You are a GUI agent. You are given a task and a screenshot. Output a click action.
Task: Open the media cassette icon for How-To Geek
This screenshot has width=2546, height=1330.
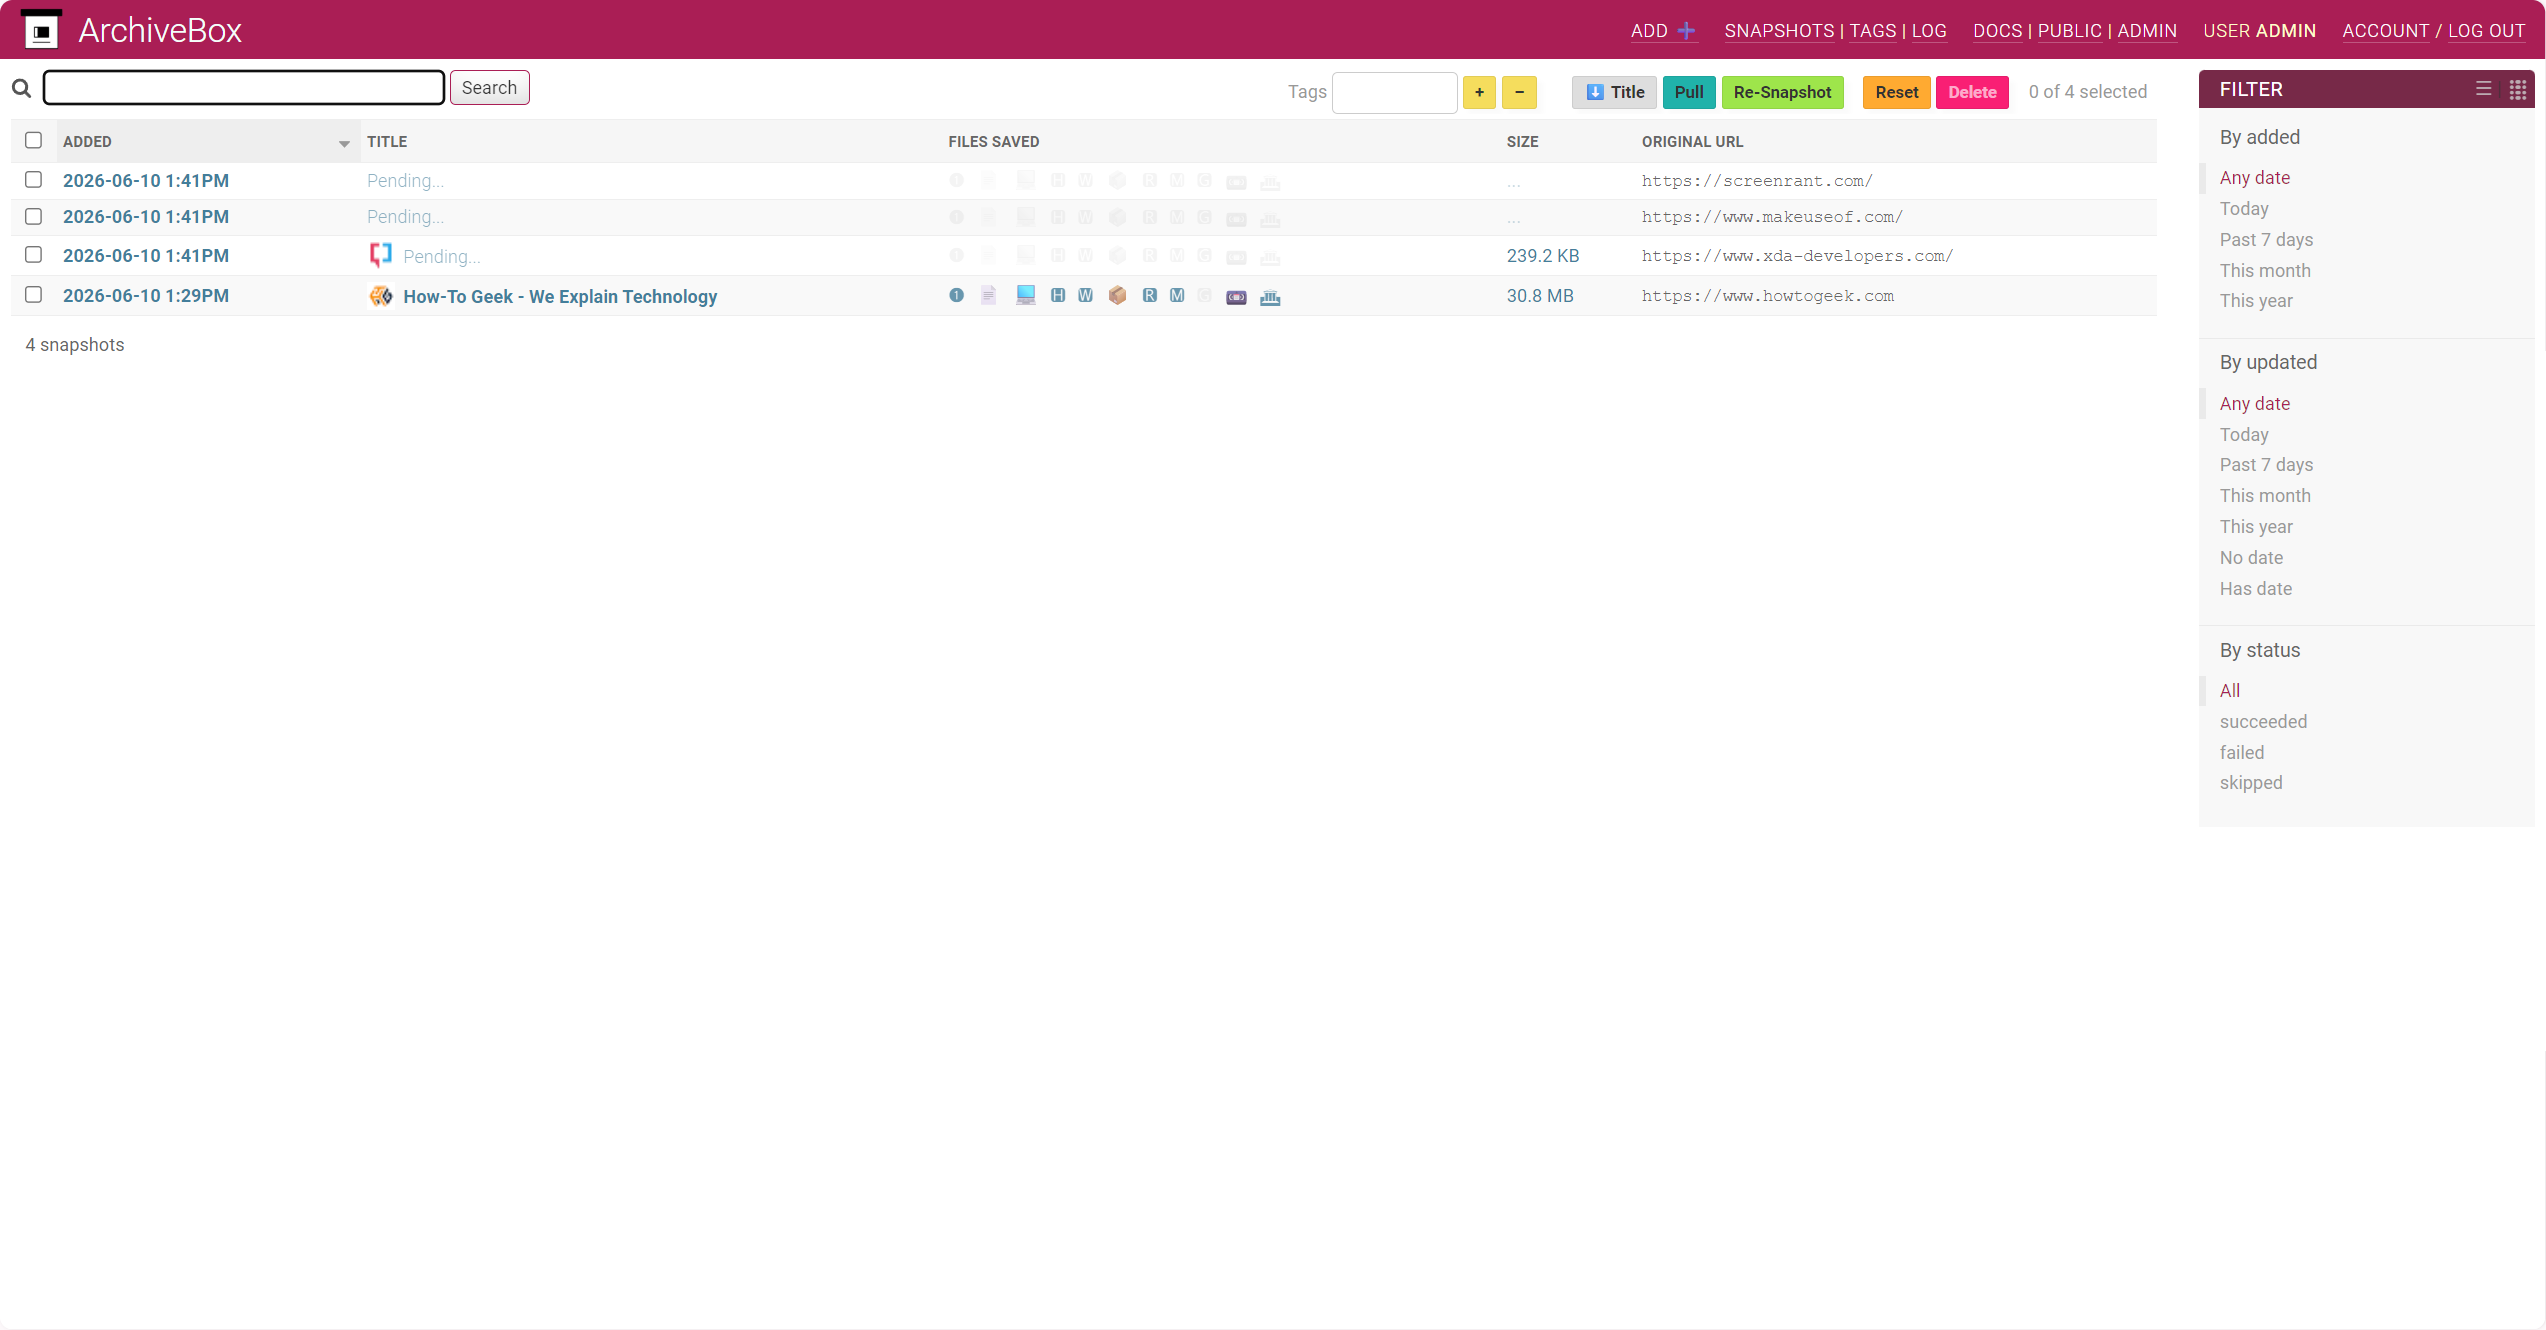tap(1236, 297)
